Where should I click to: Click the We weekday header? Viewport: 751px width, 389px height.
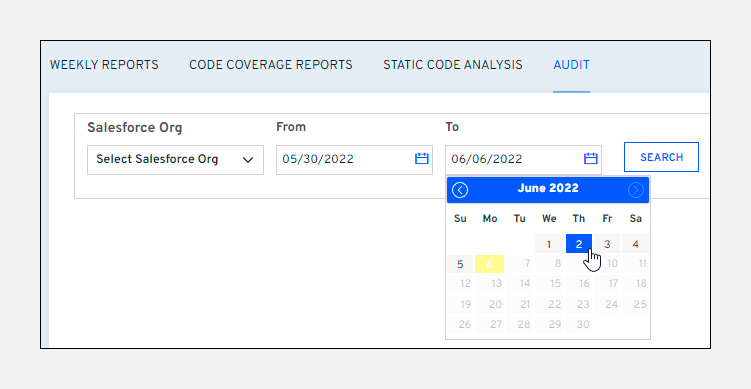click(x=549, y=219)
